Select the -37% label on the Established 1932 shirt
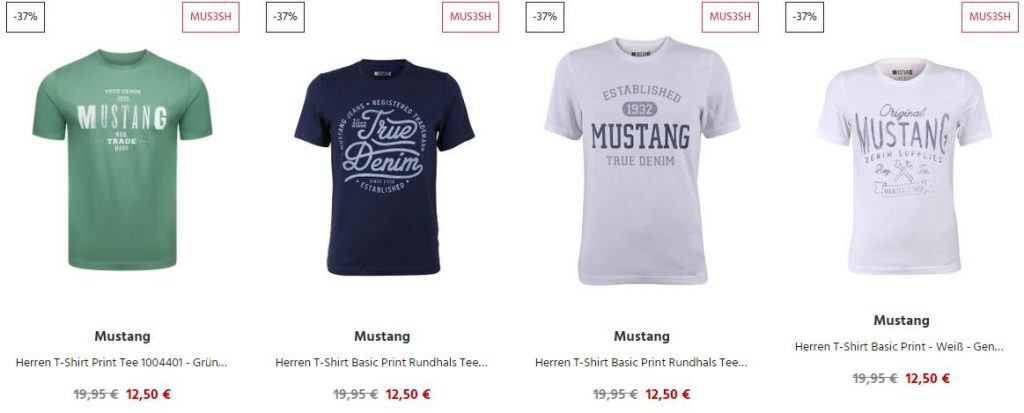1024x413 pixels. pyautogui.click(x=545, y=17)
